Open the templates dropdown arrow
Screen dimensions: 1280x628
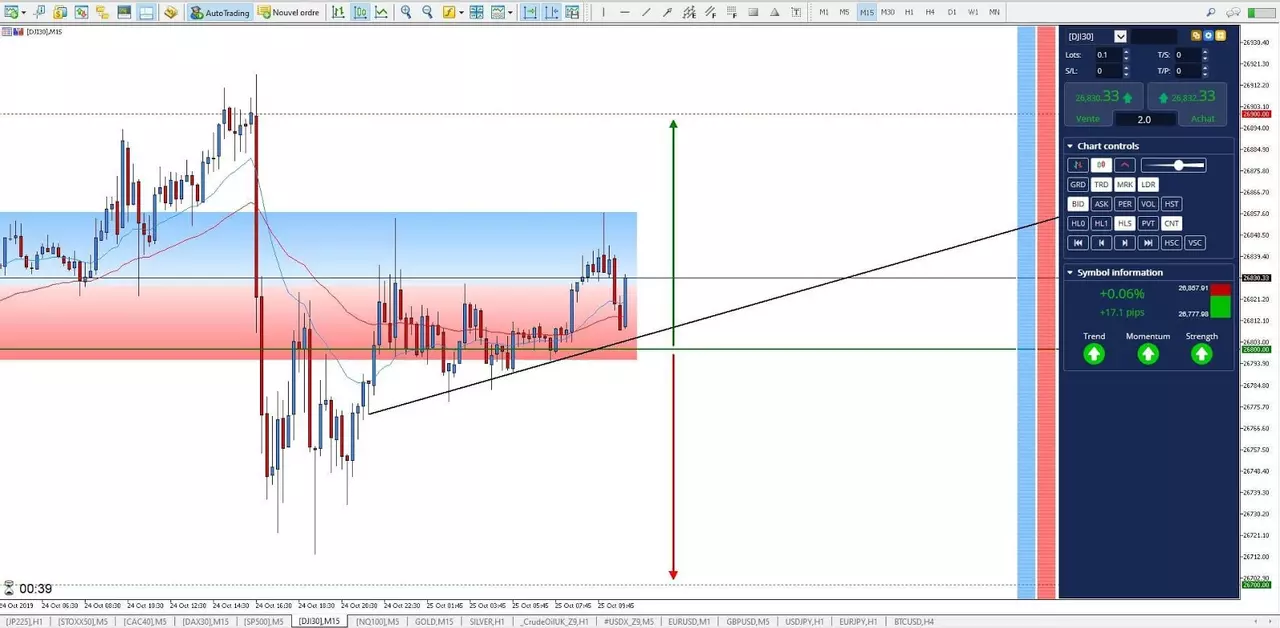pos(510,12)
